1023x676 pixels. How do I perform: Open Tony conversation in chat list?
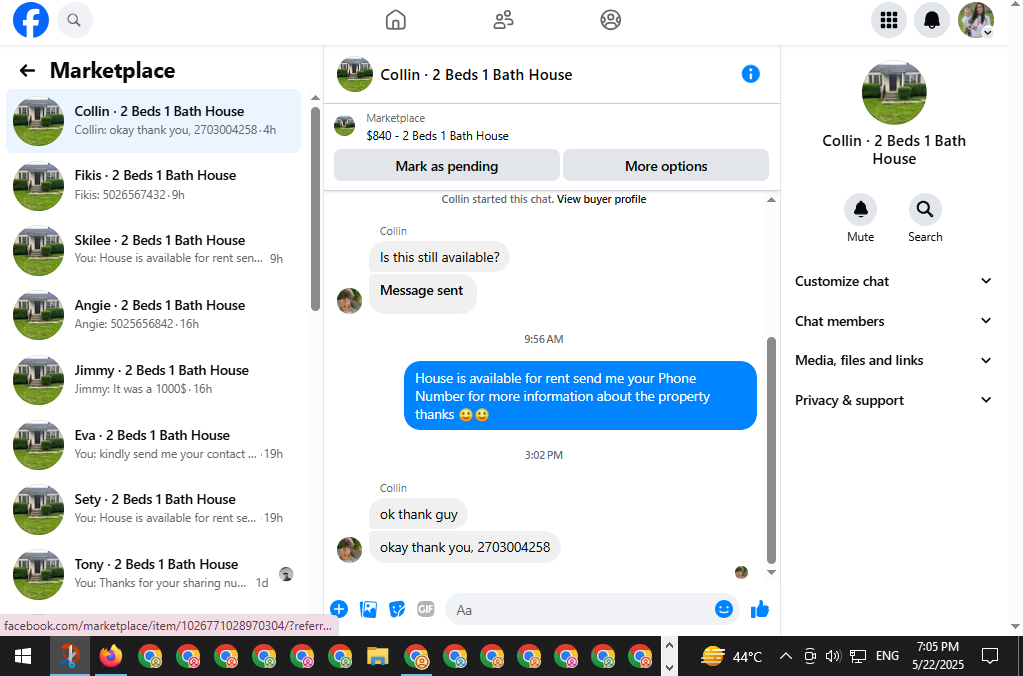click(x=153, y=574)
